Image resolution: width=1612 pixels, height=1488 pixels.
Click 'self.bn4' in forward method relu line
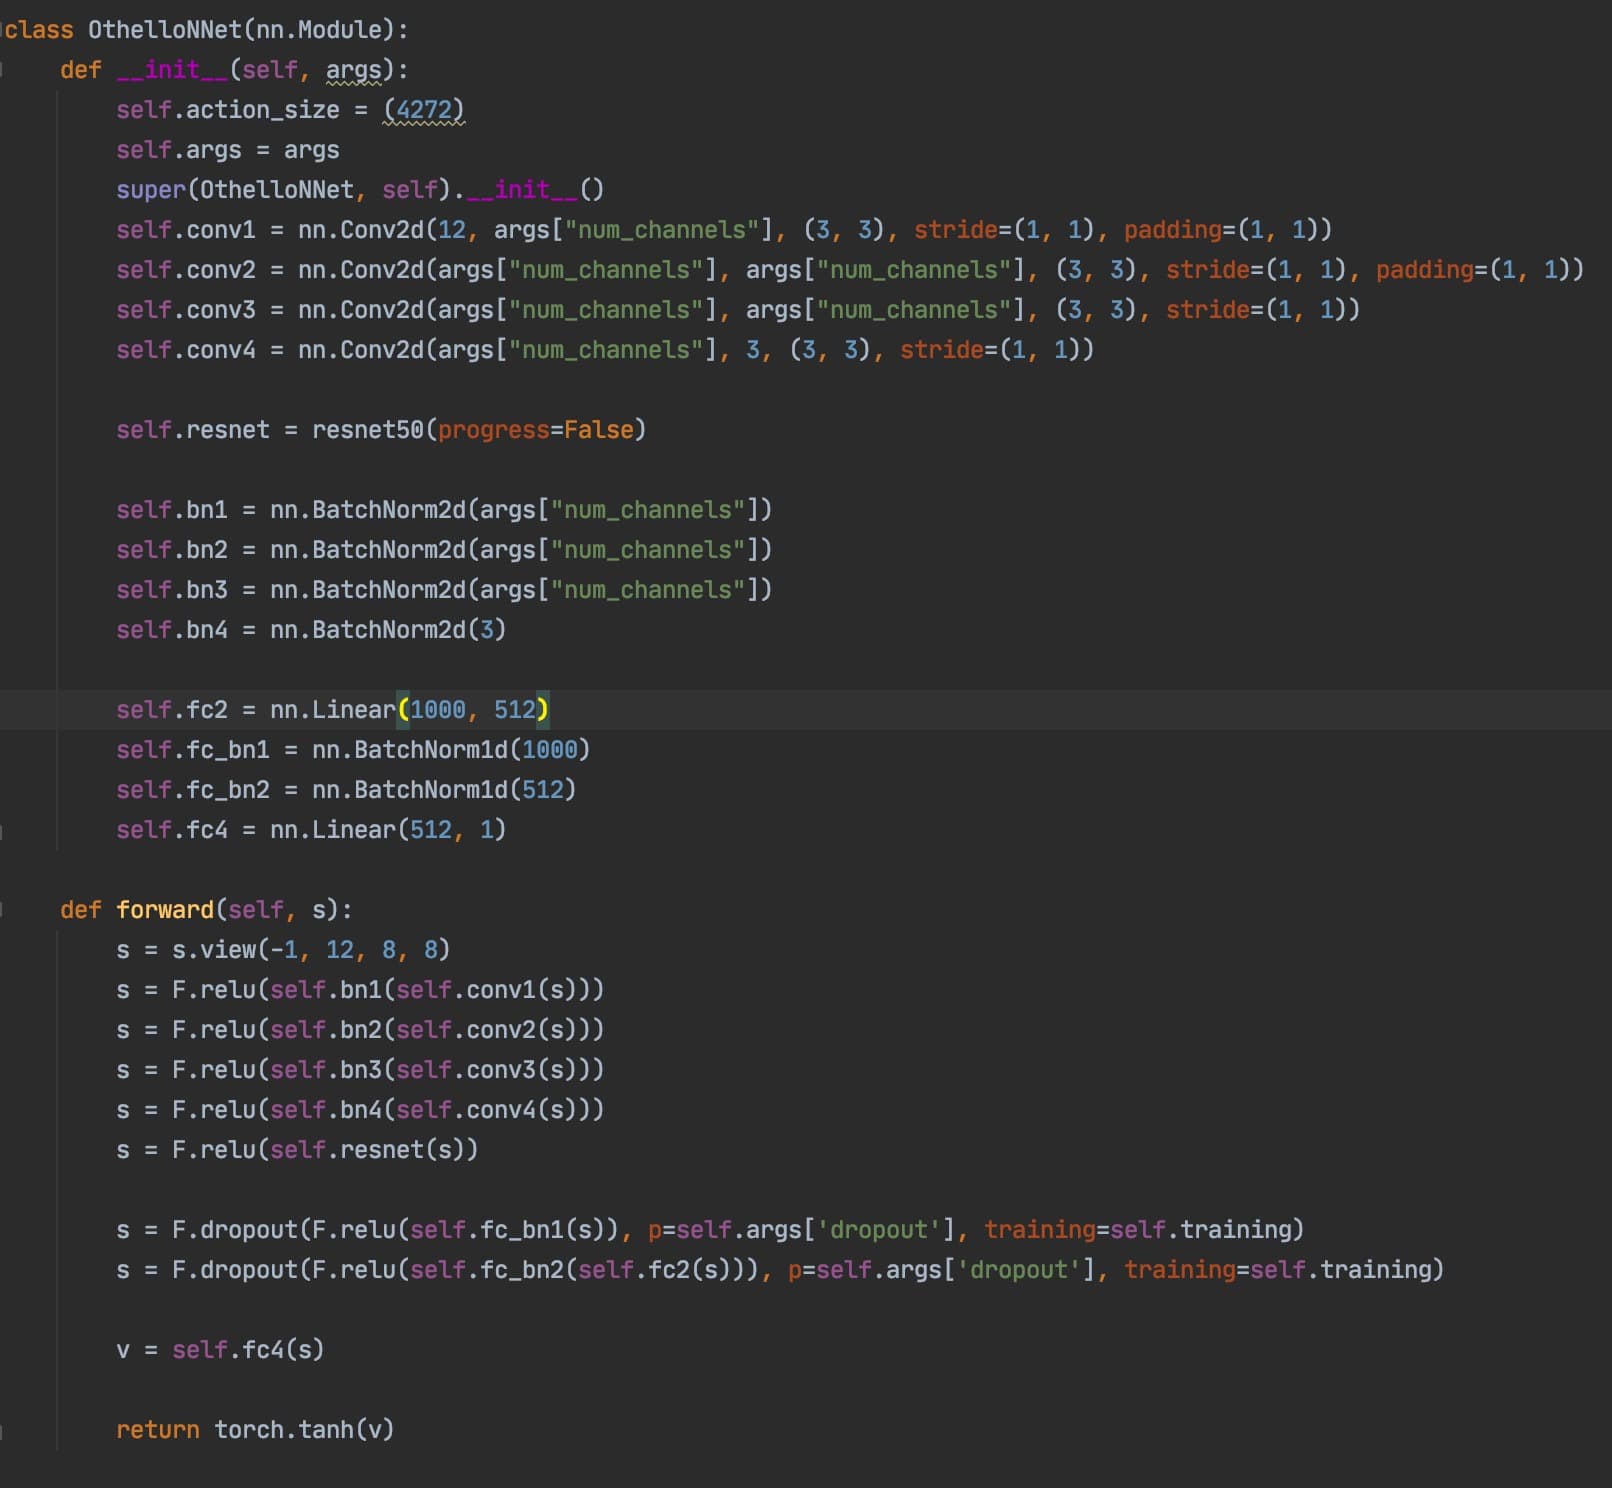pyautogui.click(x=326, y=1110)
